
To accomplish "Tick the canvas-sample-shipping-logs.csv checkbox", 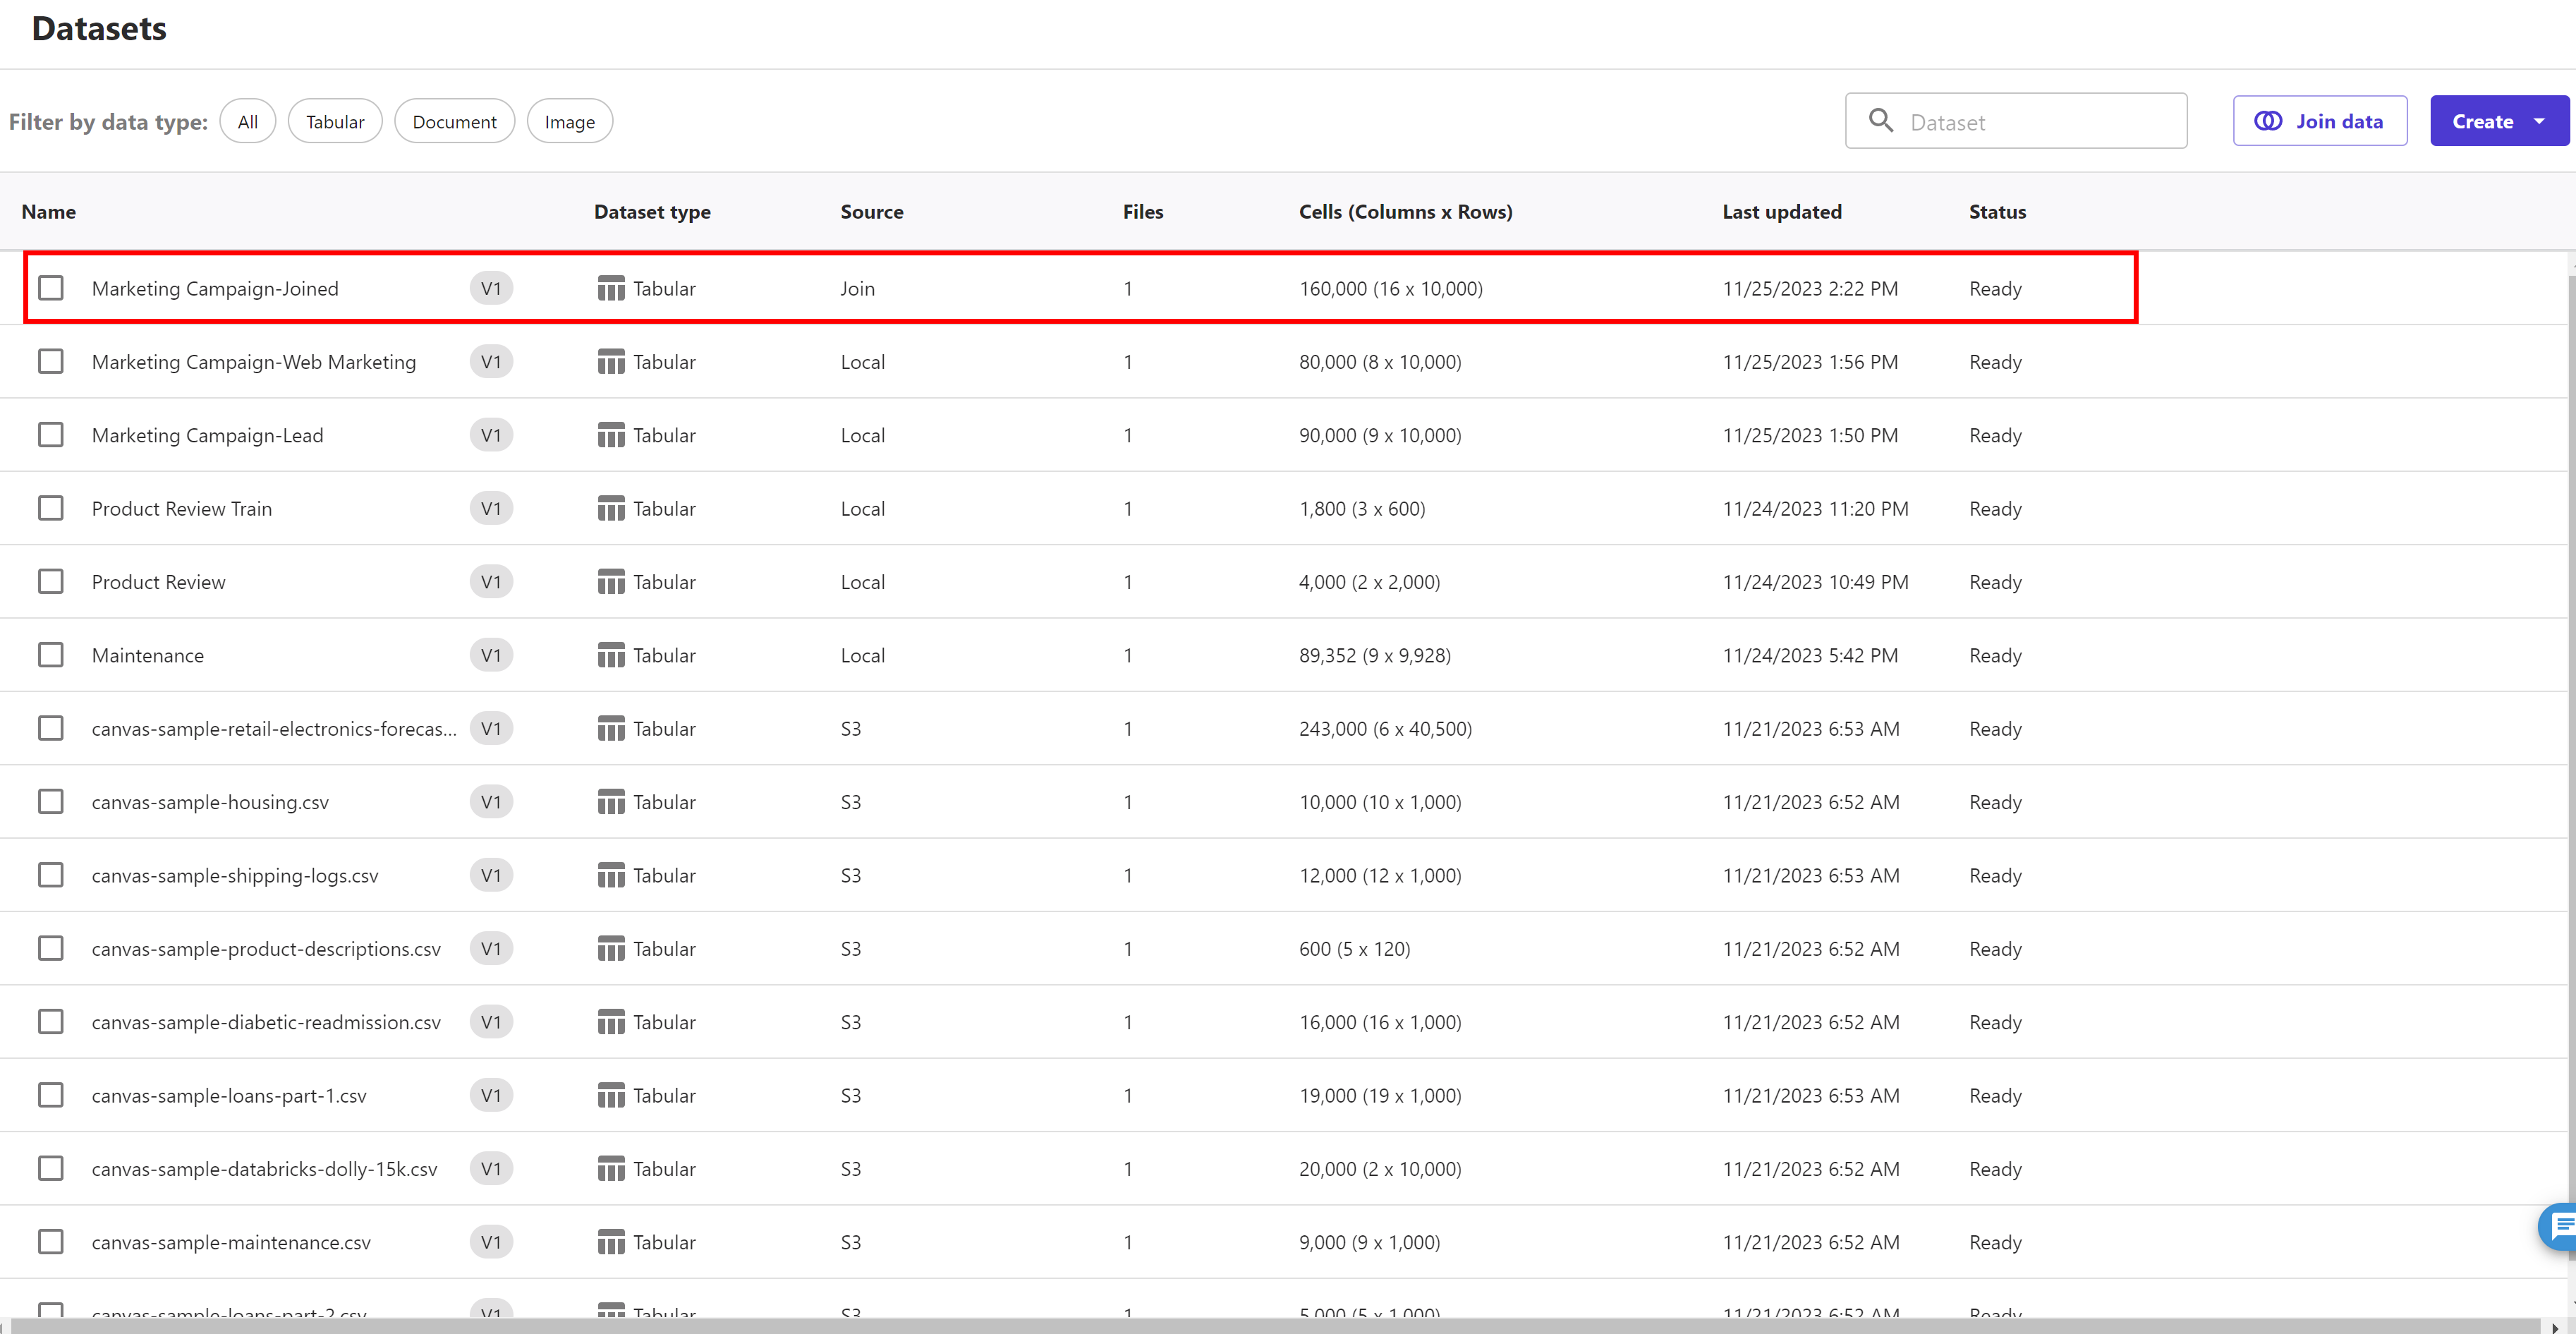I will coord(51,875).
